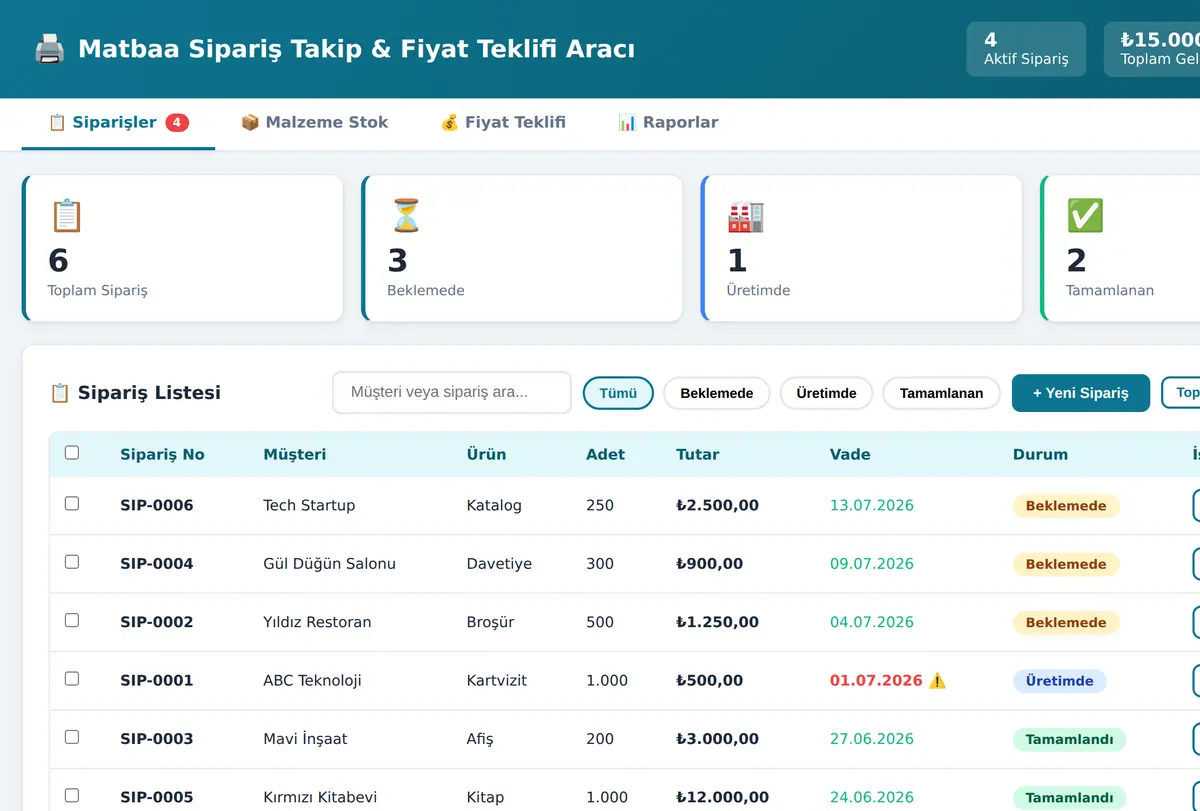Click the factory icon on Üretimde card
The width and height of the screenshot is (1200, 811).
[745, 216]
